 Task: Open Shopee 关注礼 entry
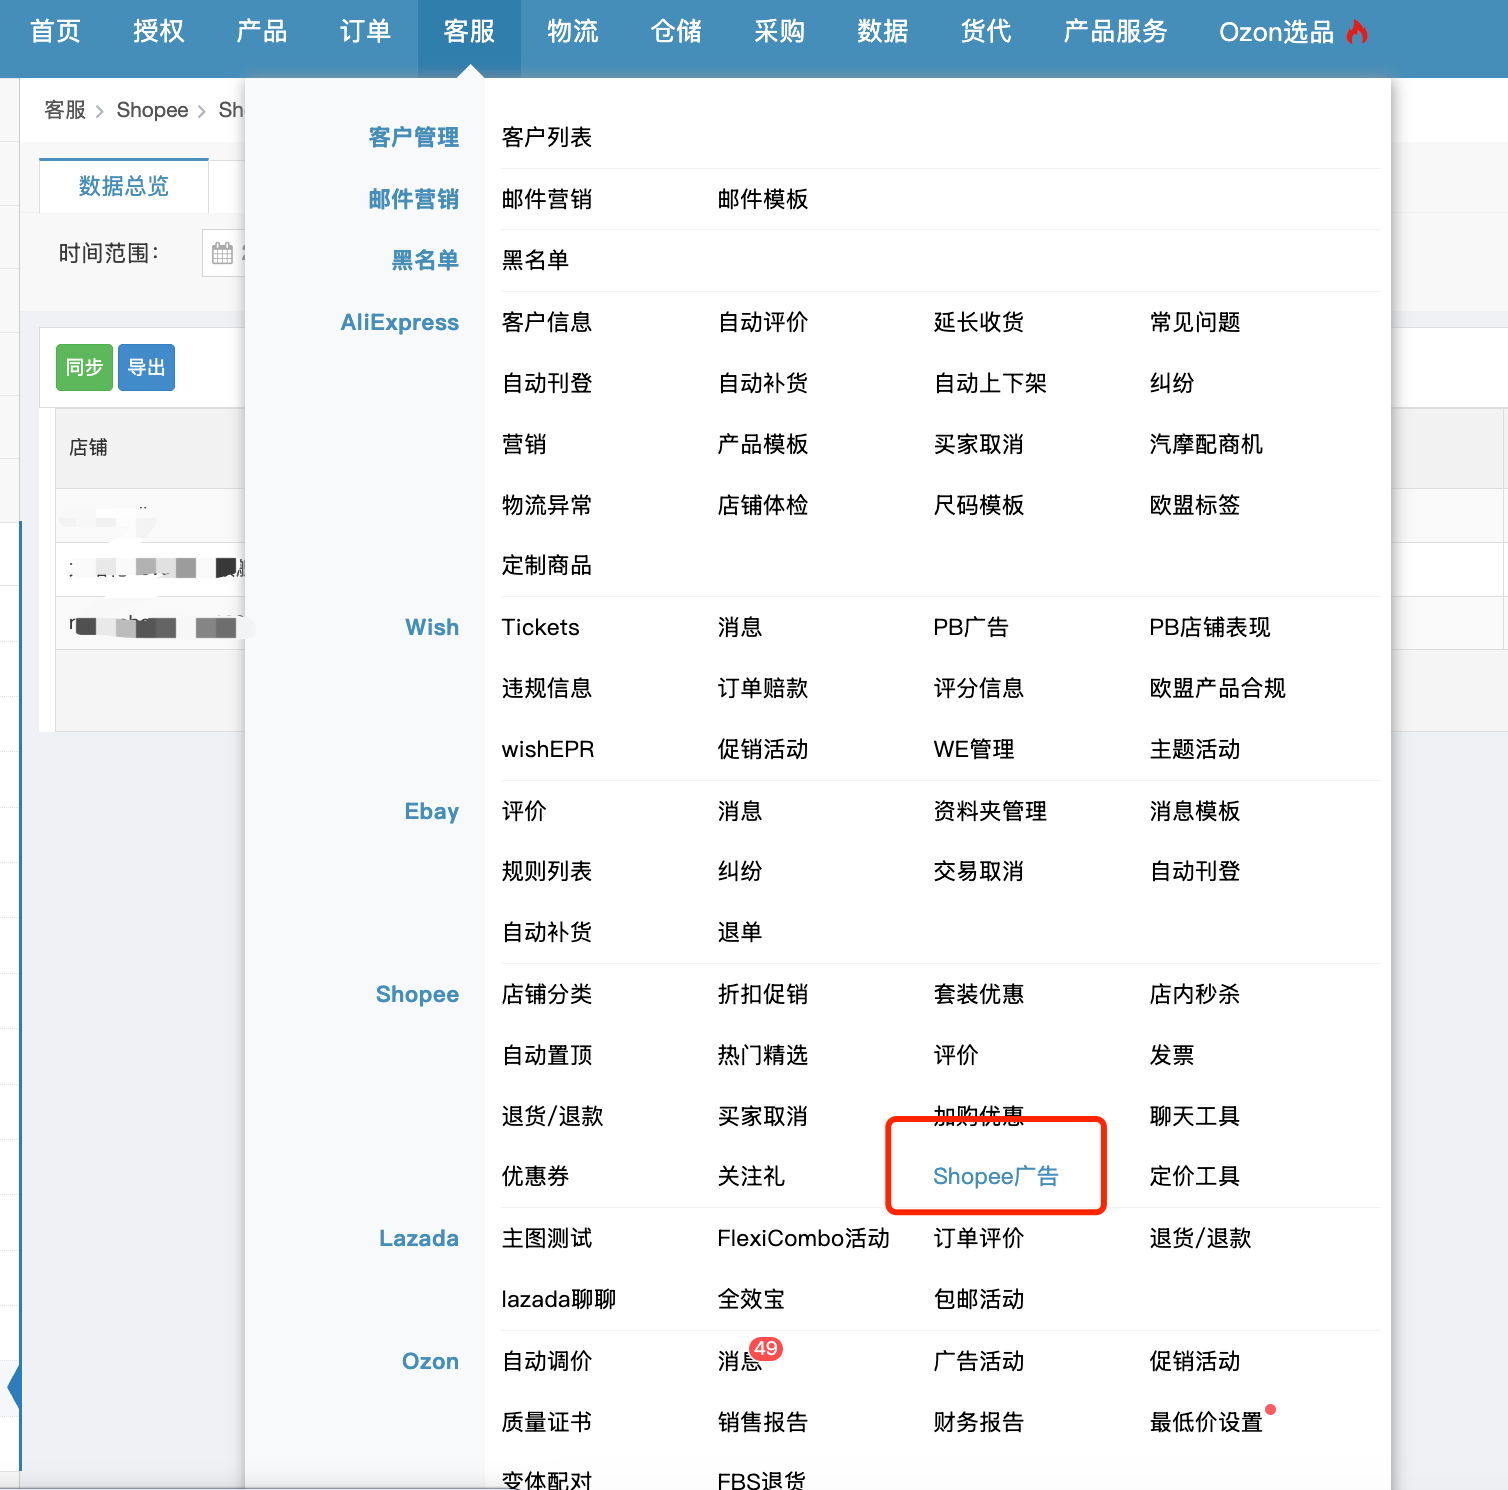[751, 1176]
